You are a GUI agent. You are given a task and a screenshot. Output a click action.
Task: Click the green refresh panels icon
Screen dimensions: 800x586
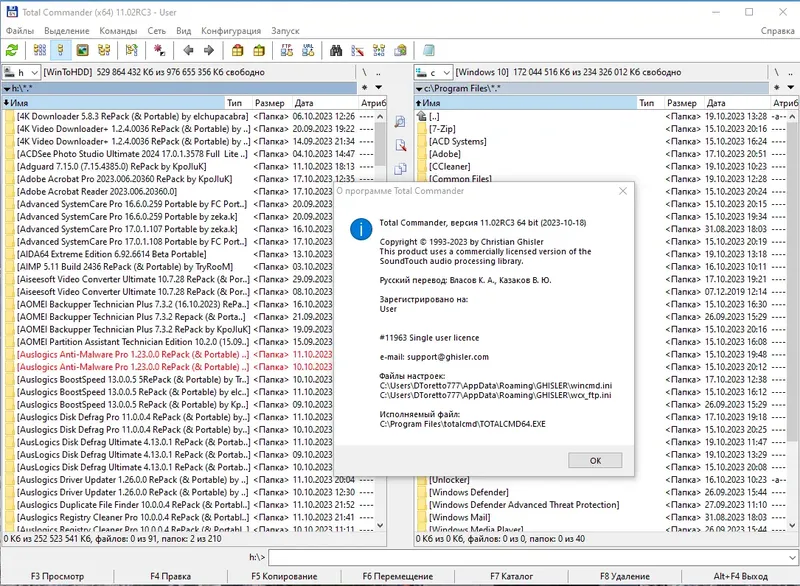[x=12, y=50]
